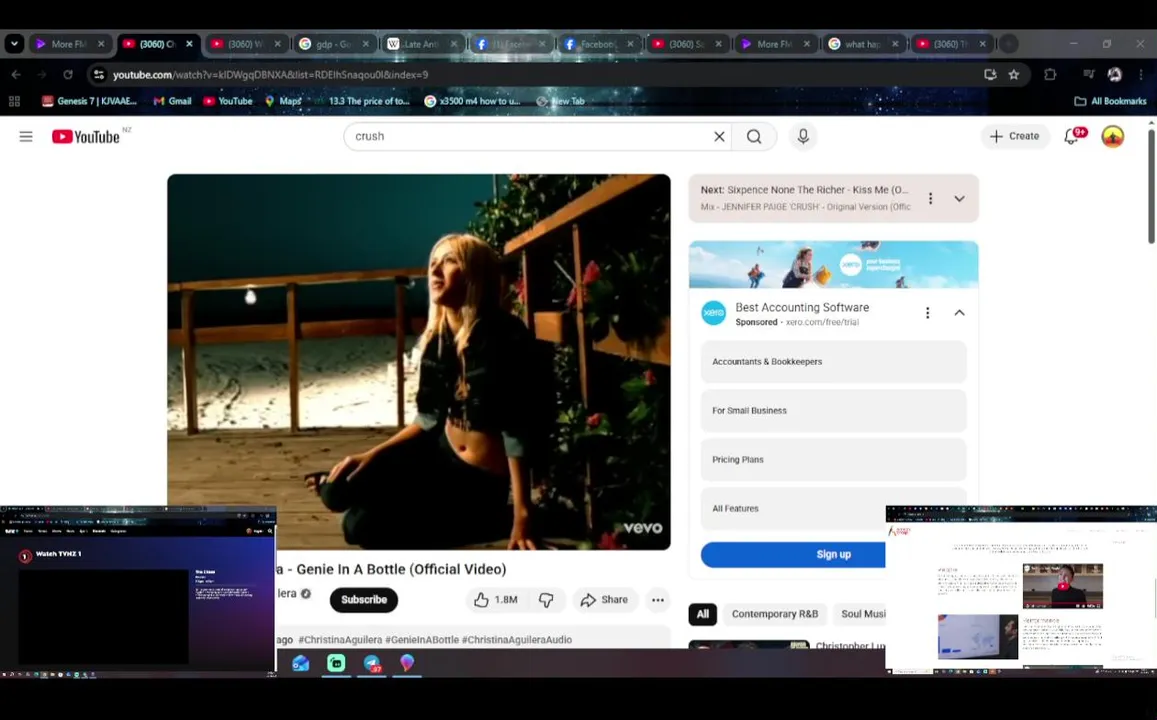Open playlist options menu beside Next
Screen dimensions: 1157x720
930,198
